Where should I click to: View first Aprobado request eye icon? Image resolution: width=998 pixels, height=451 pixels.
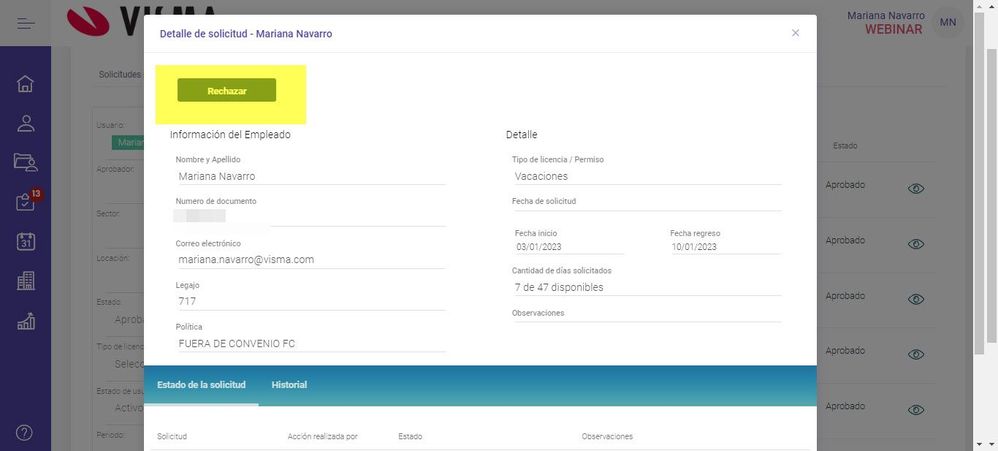(x=916, y=188)
